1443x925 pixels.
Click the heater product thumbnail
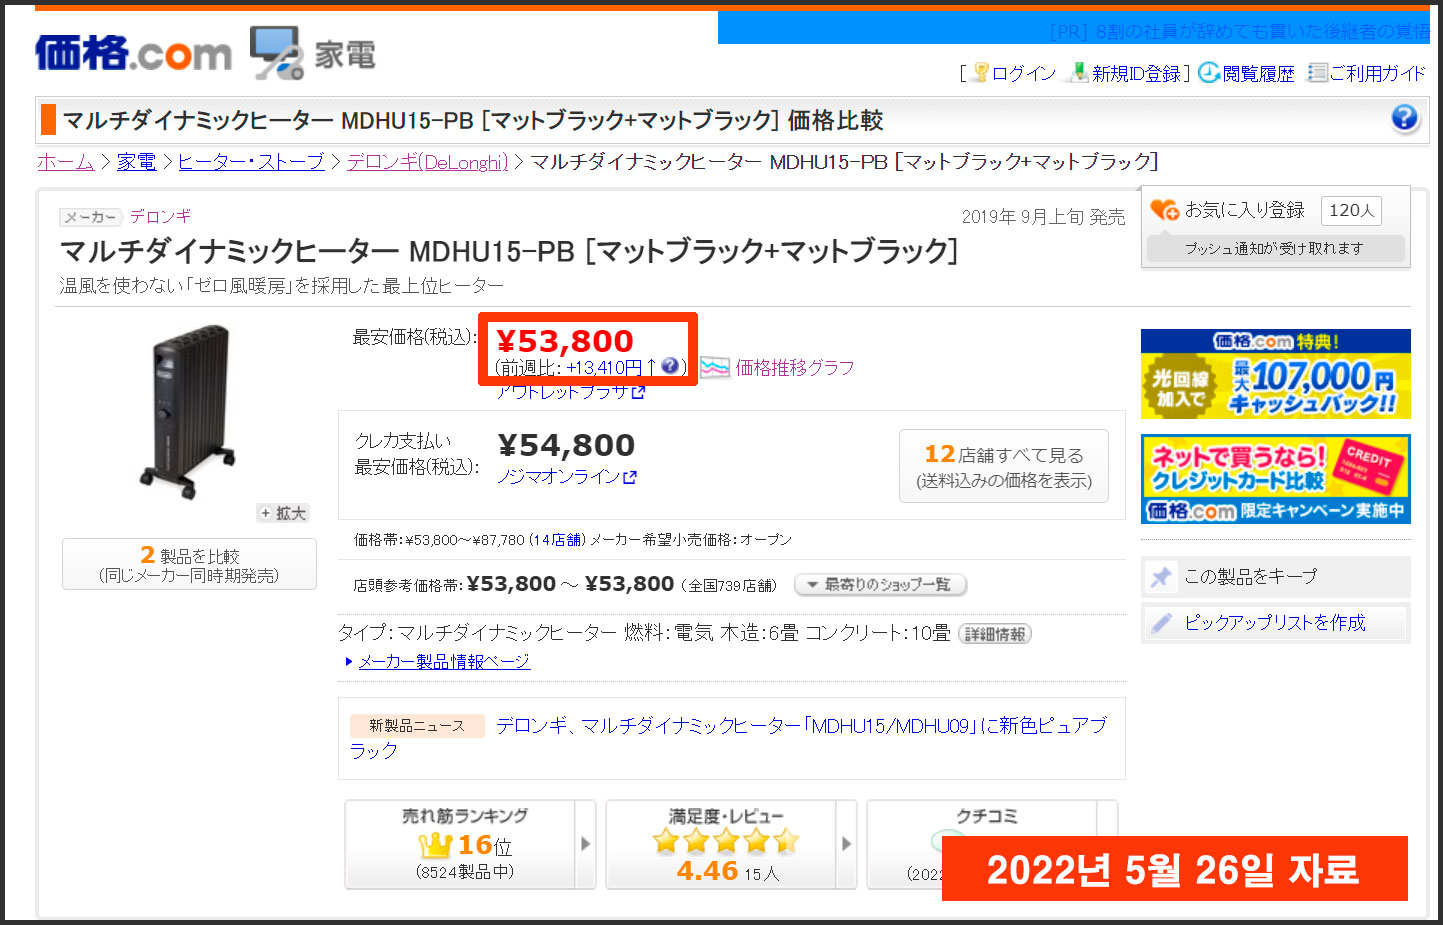coord(188,411)
